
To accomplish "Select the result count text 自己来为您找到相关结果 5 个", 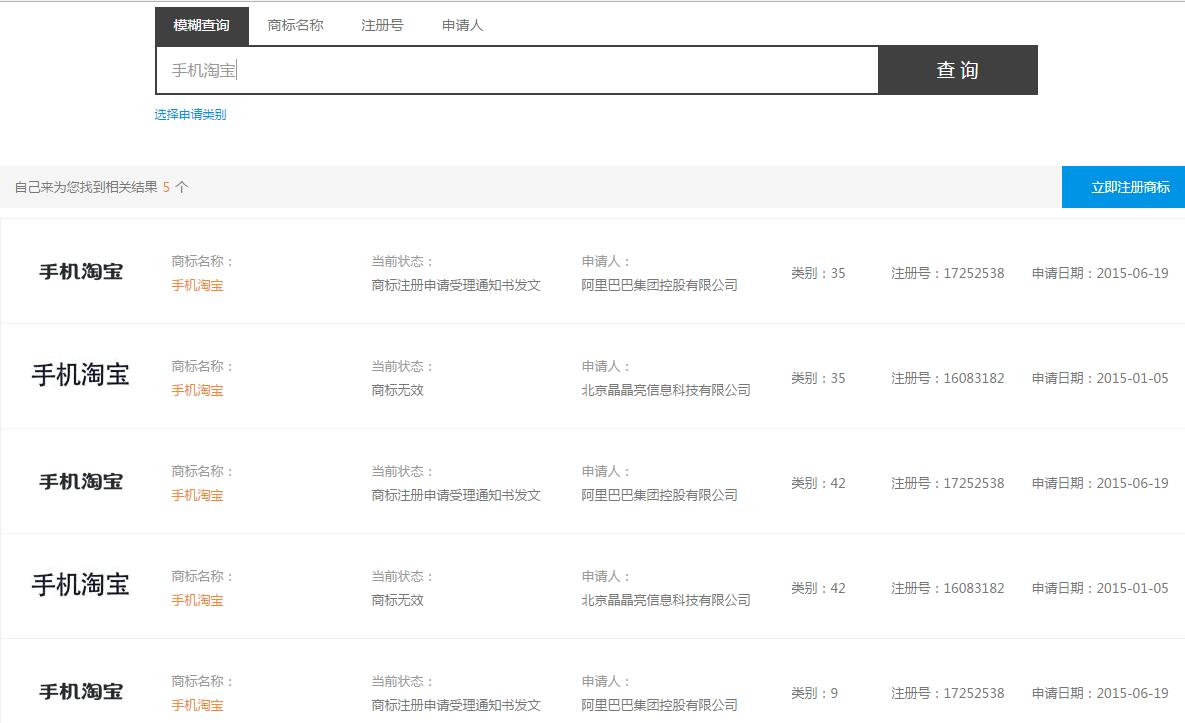I will pyautogui.click(x=101, y=187).
